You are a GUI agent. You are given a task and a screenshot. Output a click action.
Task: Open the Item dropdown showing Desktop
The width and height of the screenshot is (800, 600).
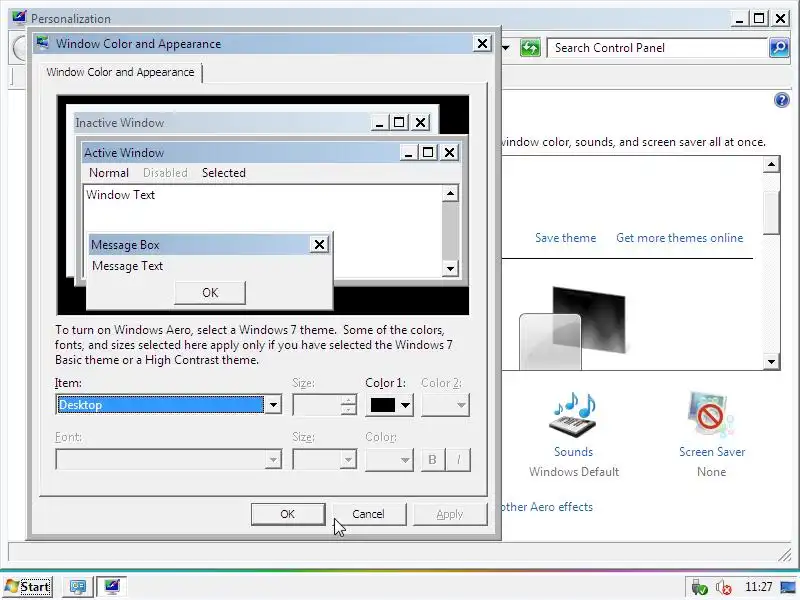[168, 405]
